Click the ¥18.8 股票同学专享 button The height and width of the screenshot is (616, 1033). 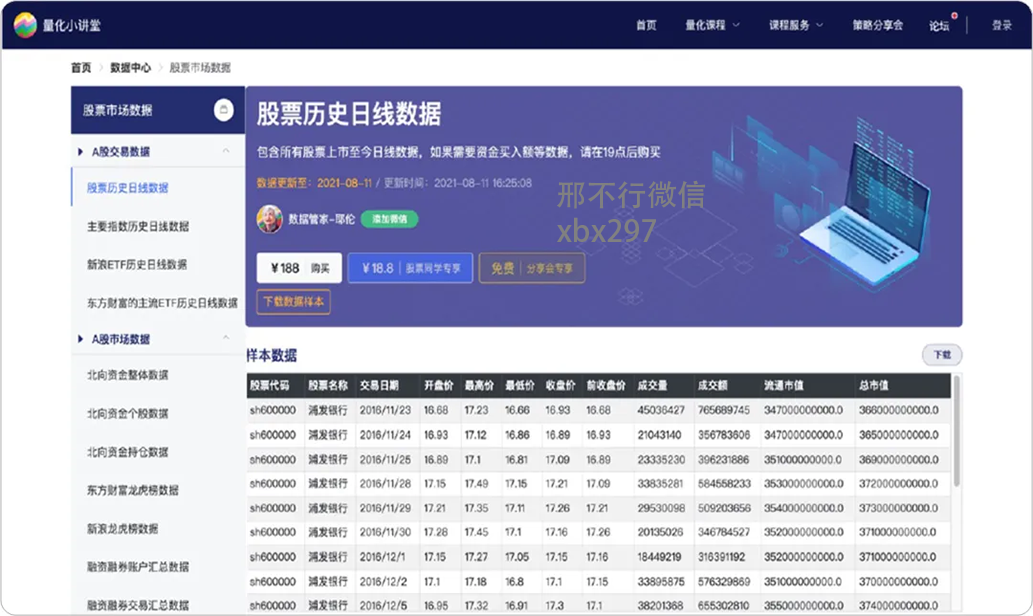[410, 268]
